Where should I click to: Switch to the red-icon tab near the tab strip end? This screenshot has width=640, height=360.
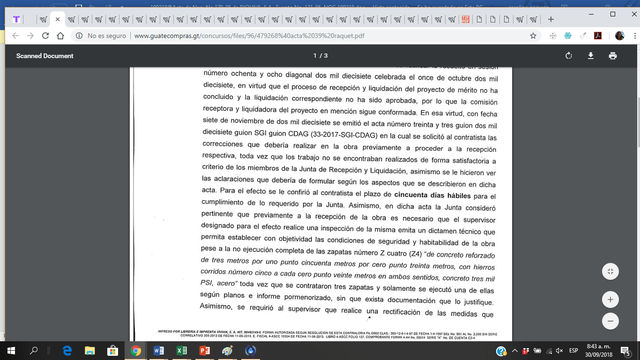(x=466, y=19)
